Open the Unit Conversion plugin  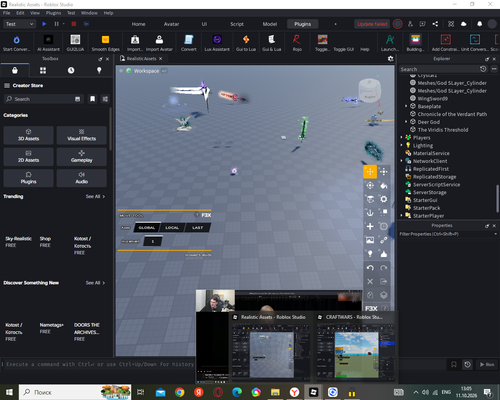pos(475,40)
